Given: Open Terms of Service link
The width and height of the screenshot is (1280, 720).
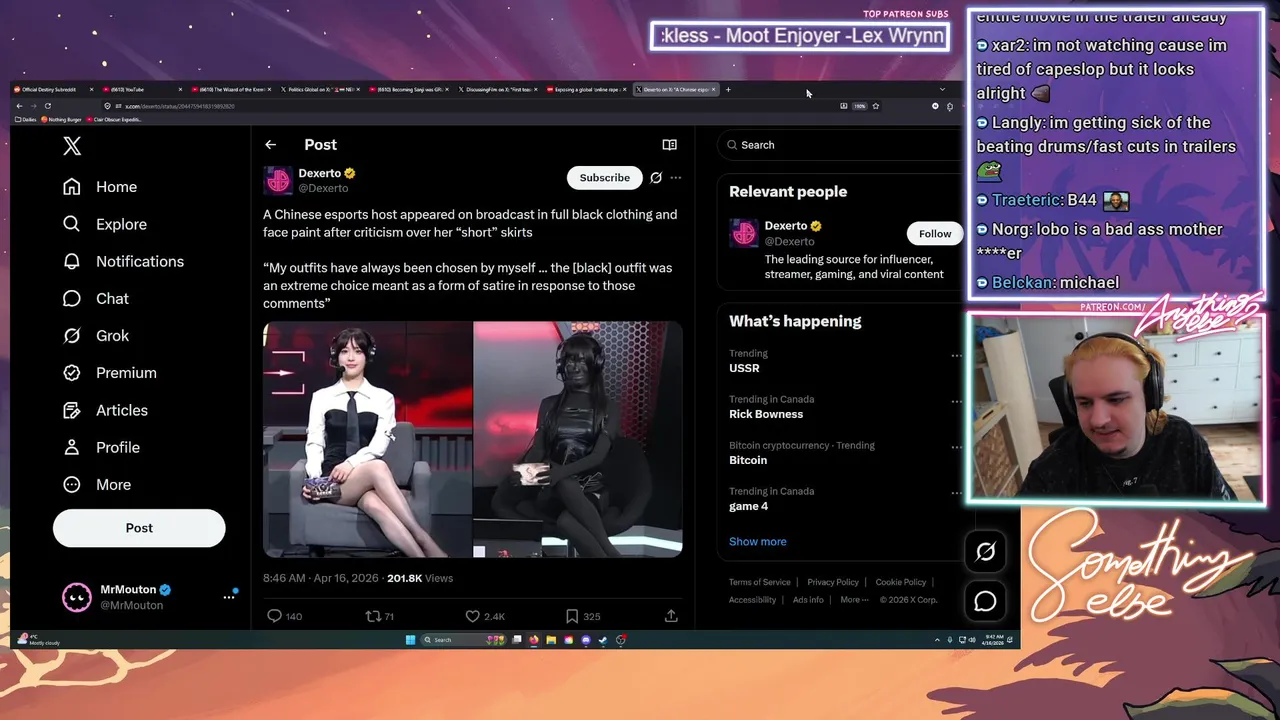Looking at the screenshot, I should 759,582.
